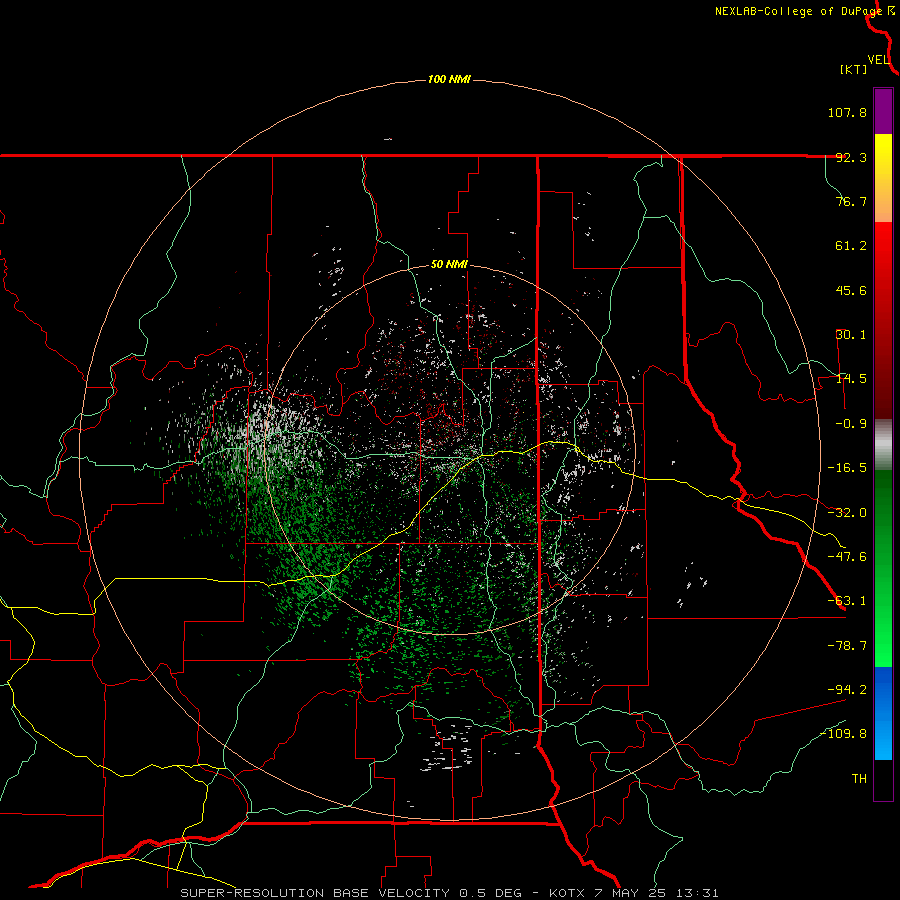Click the 14.5 legend value
This screenshot has width=900, height=900.
click(851, 379)
